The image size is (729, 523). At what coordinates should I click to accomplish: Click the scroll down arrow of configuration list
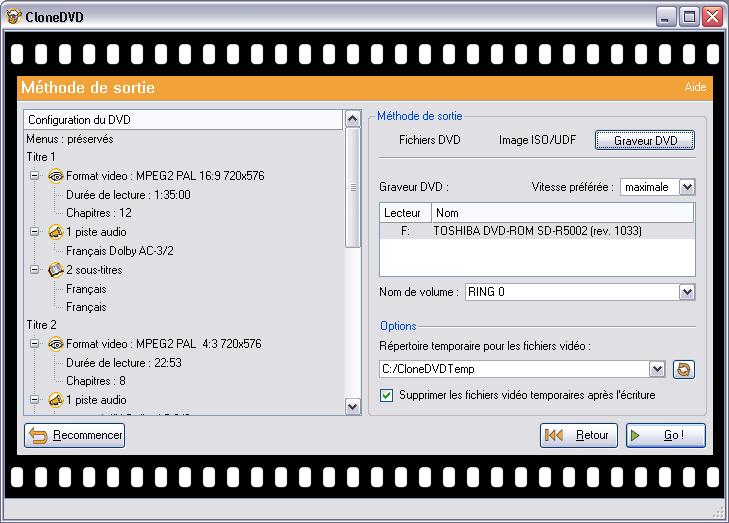click(353, 407)
